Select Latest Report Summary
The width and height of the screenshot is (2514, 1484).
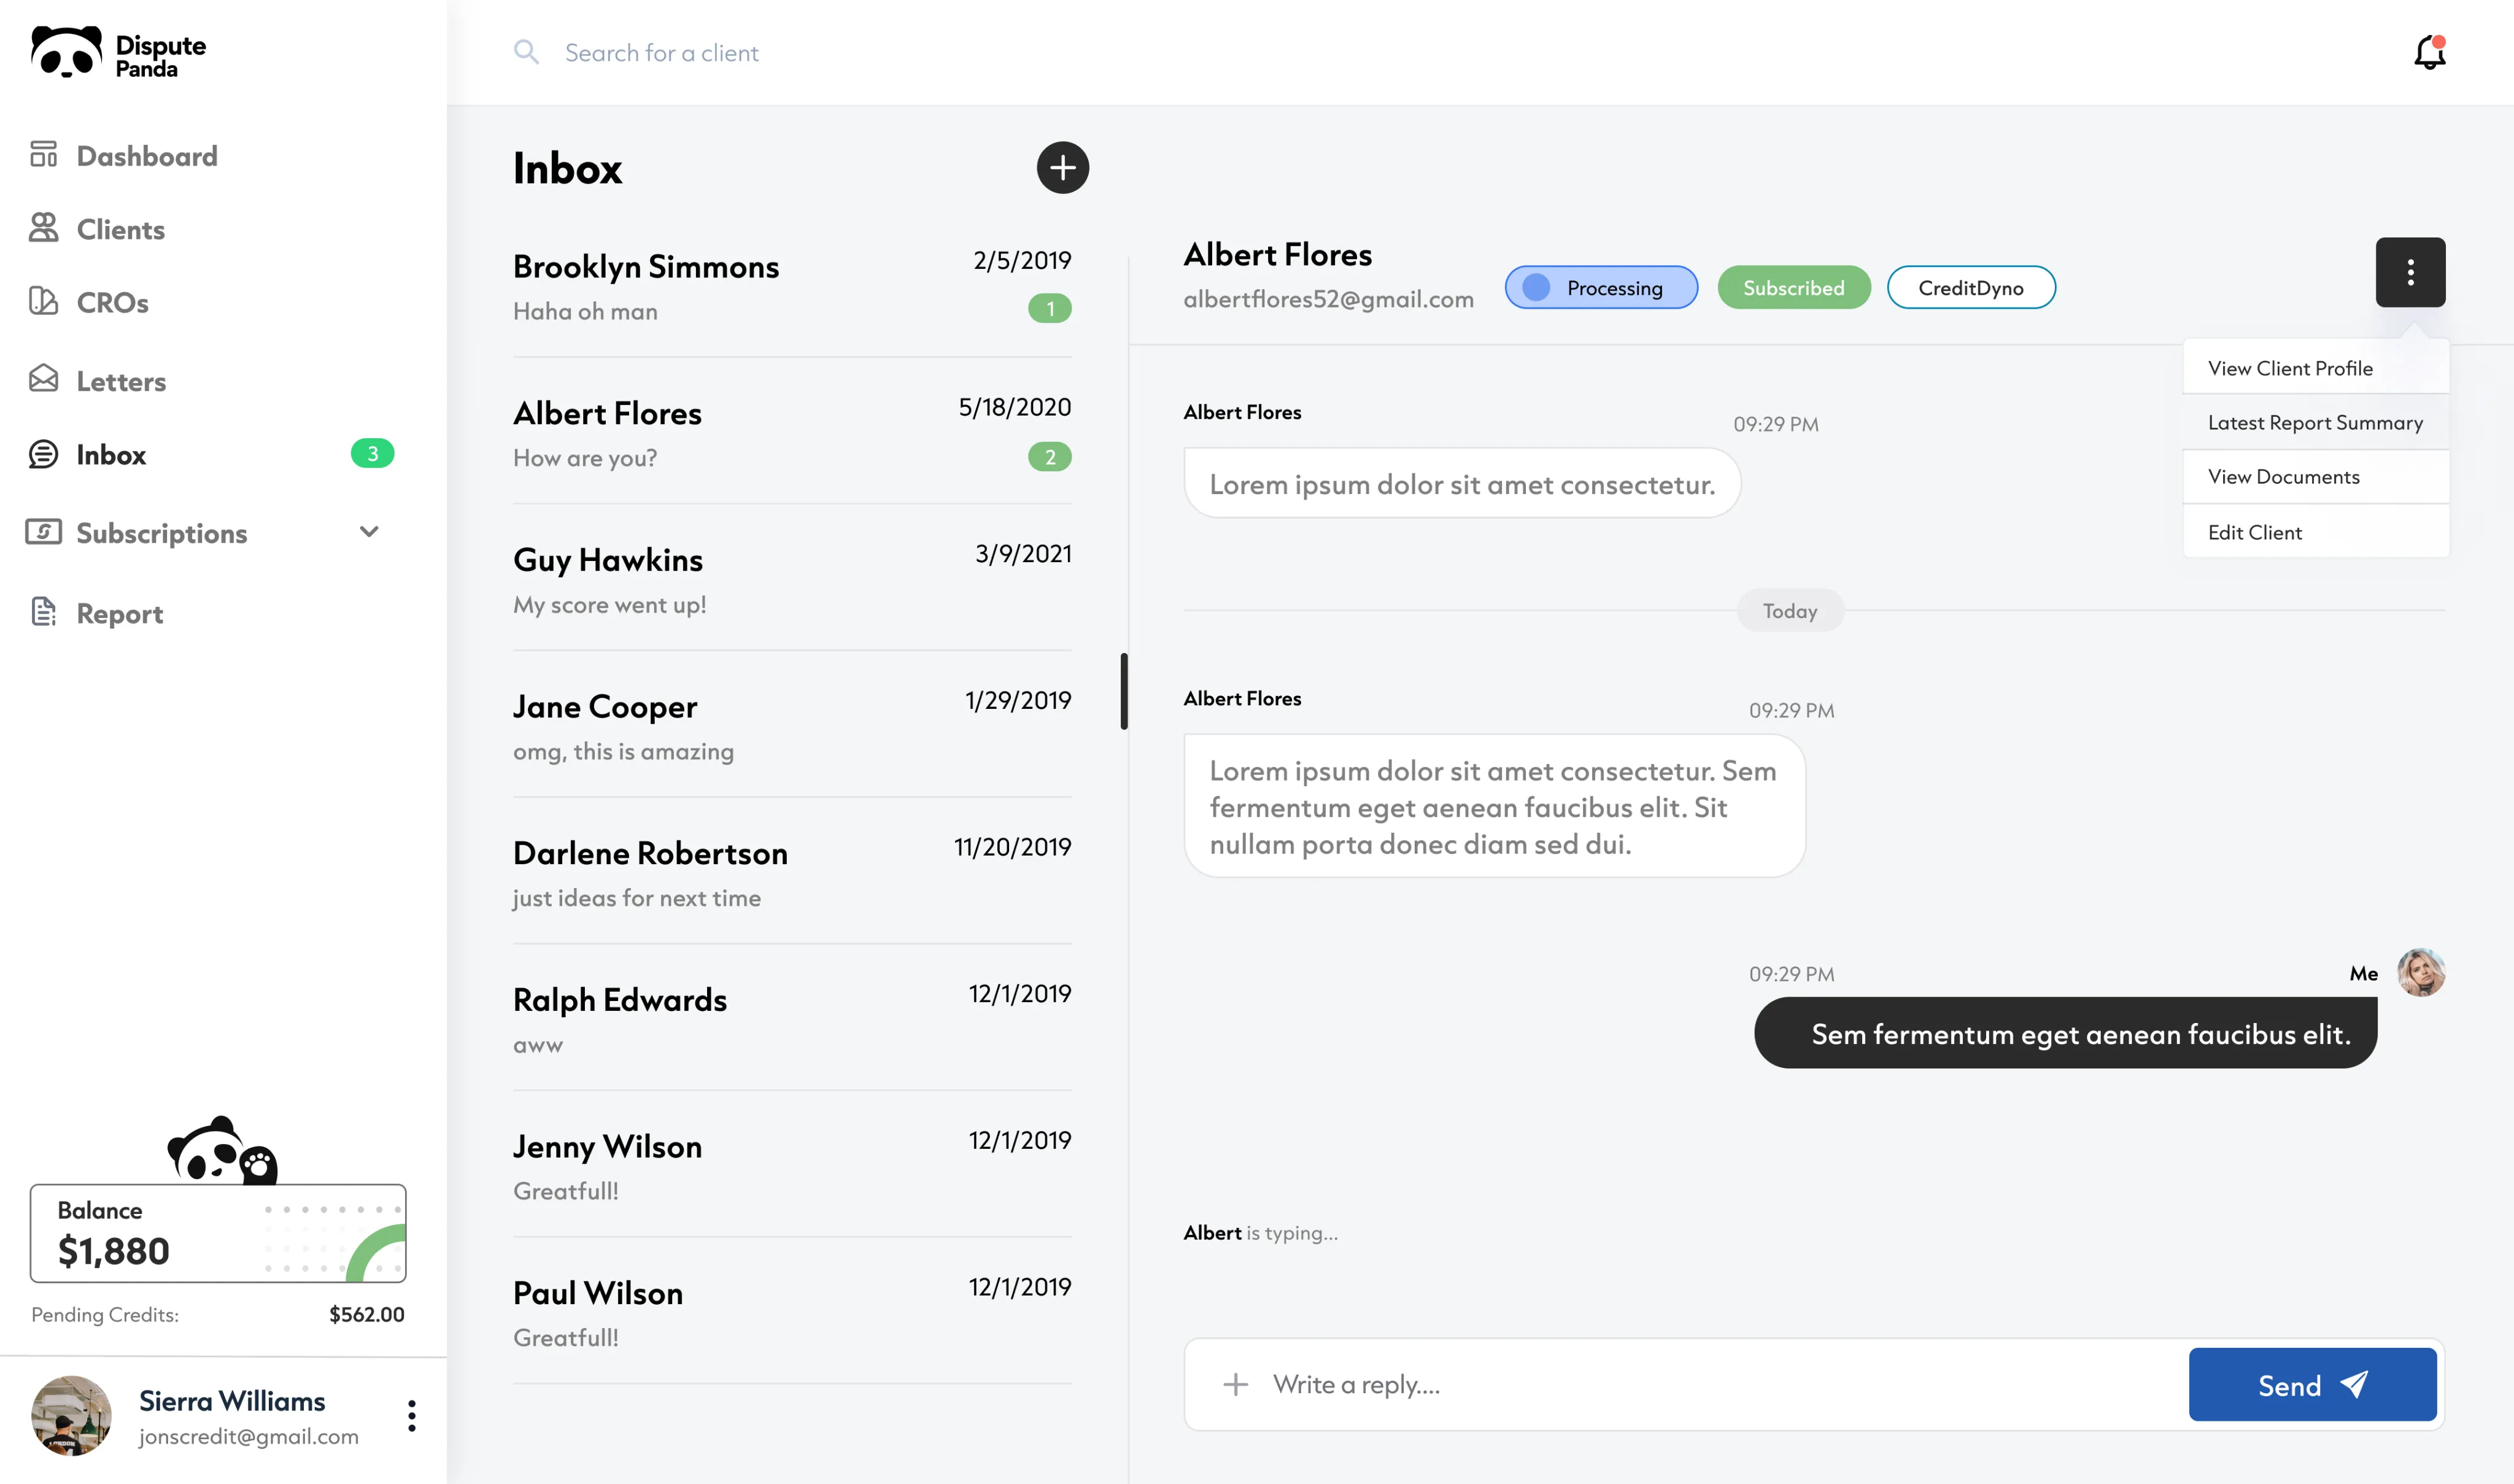(x=2316, y=422)
